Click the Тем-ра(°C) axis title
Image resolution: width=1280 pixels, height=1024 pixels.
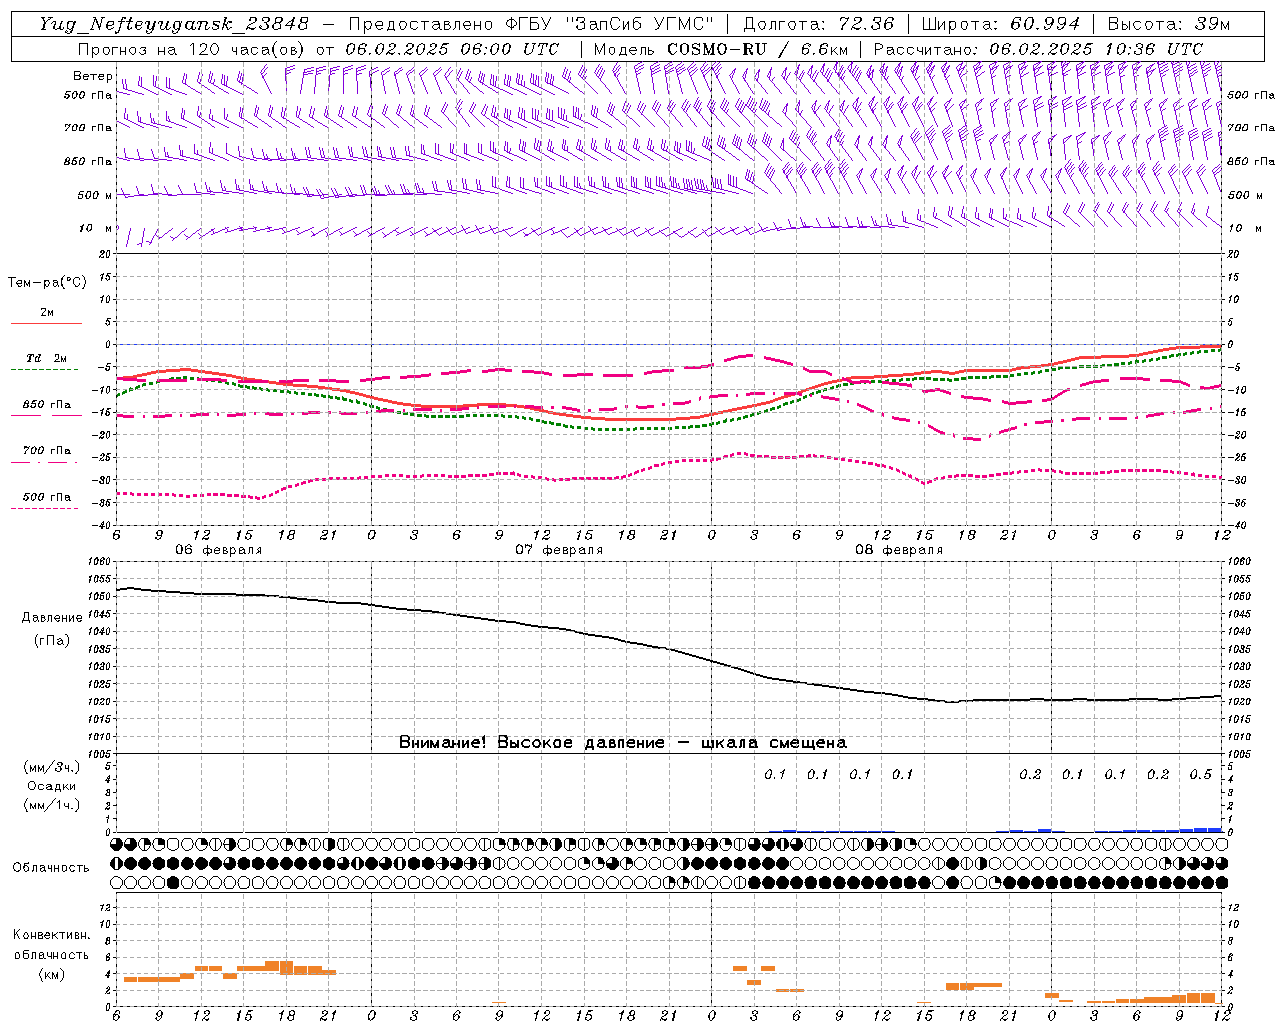click(47, 282)
